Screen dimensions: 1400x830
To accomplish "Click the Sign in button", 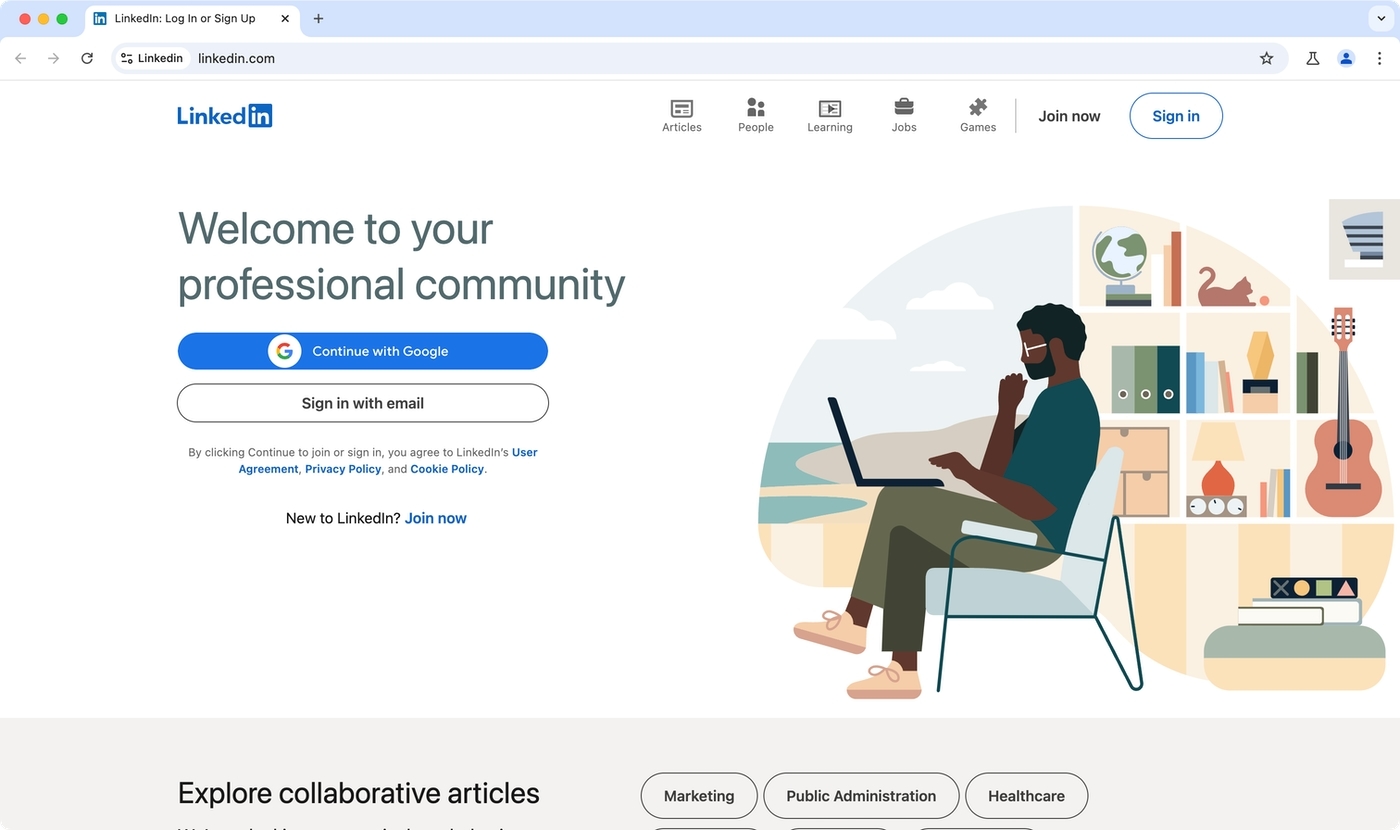I will pos(1176,116).
